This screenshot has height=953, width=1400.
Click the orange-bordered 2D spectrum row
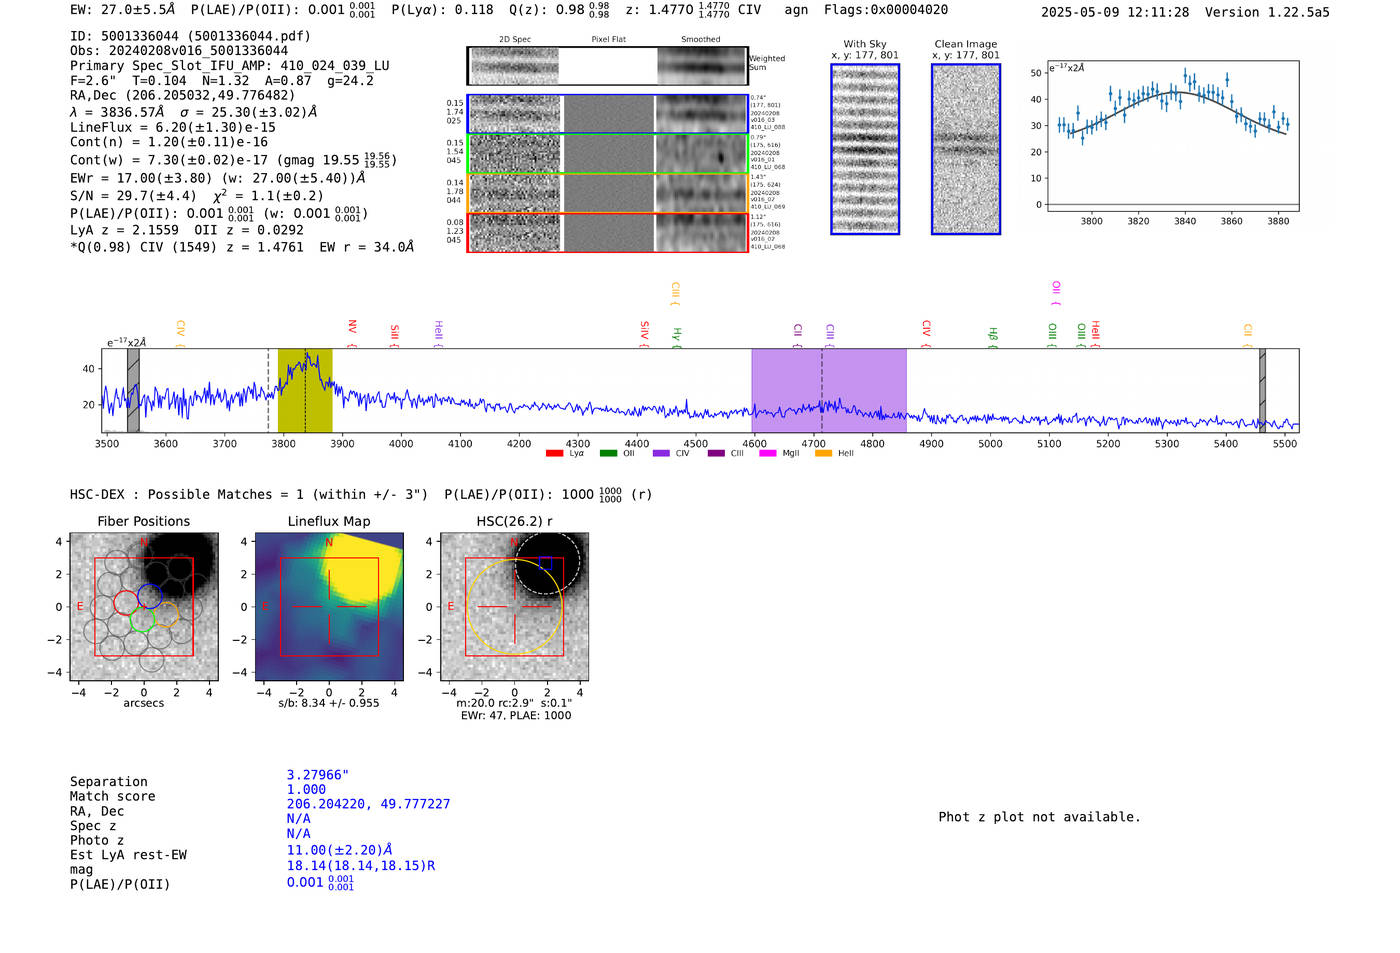click(608, 193)
